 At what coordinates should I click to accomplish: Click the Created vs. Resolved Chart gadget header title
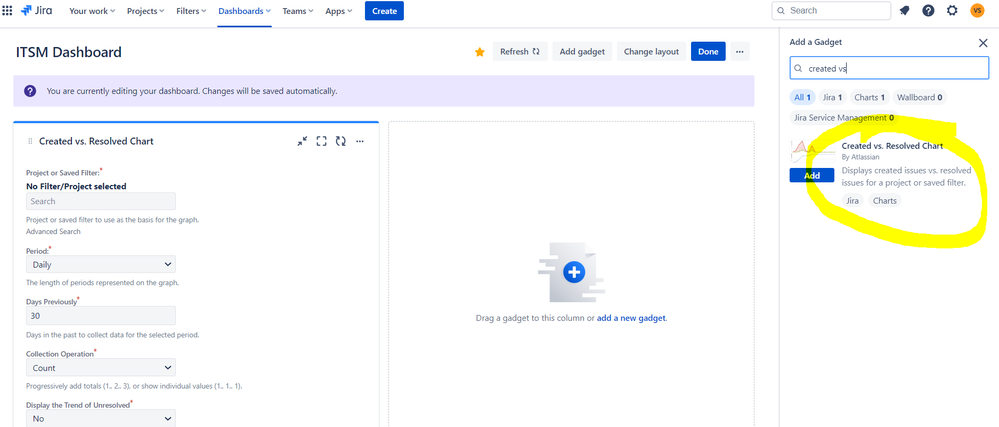(x=96, y=141)
